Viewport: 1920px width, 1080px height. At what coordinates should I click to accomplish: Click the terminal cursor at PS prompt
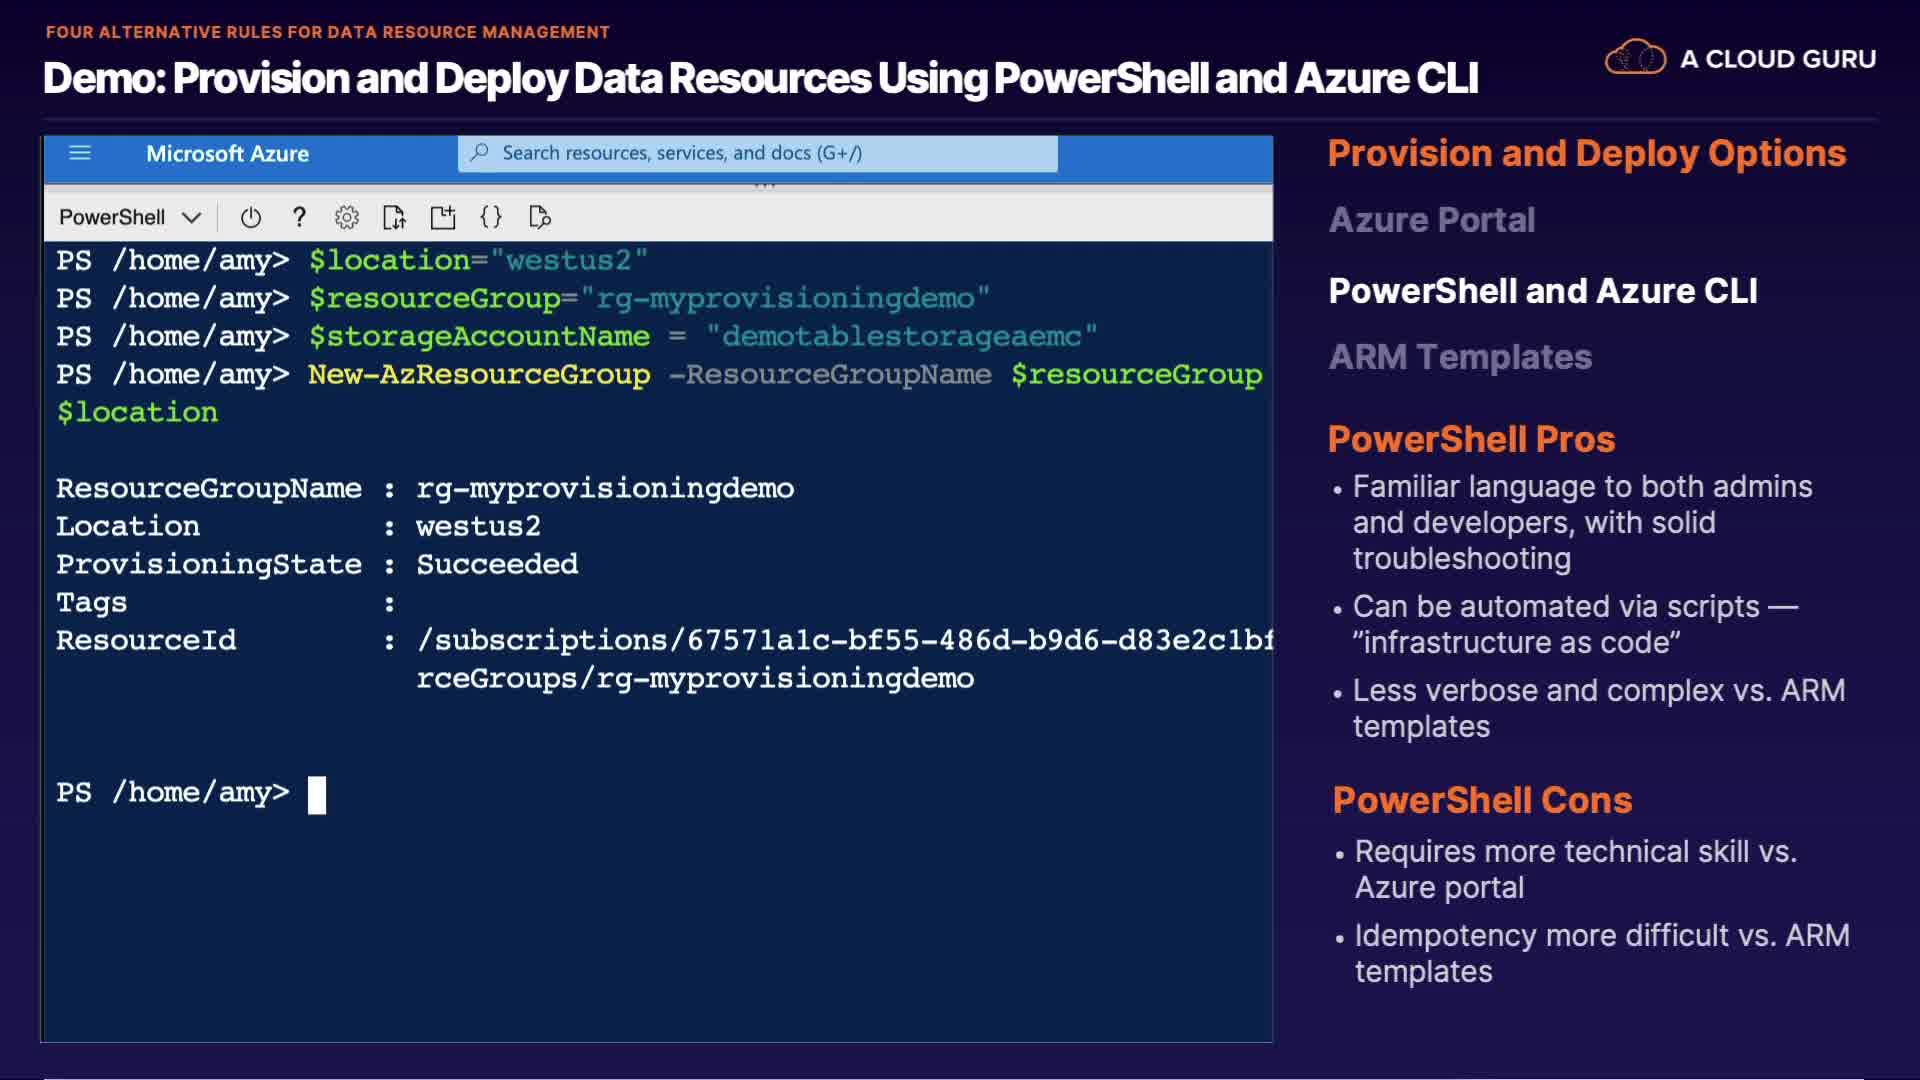pyautogui.click(x=317, y=795)
